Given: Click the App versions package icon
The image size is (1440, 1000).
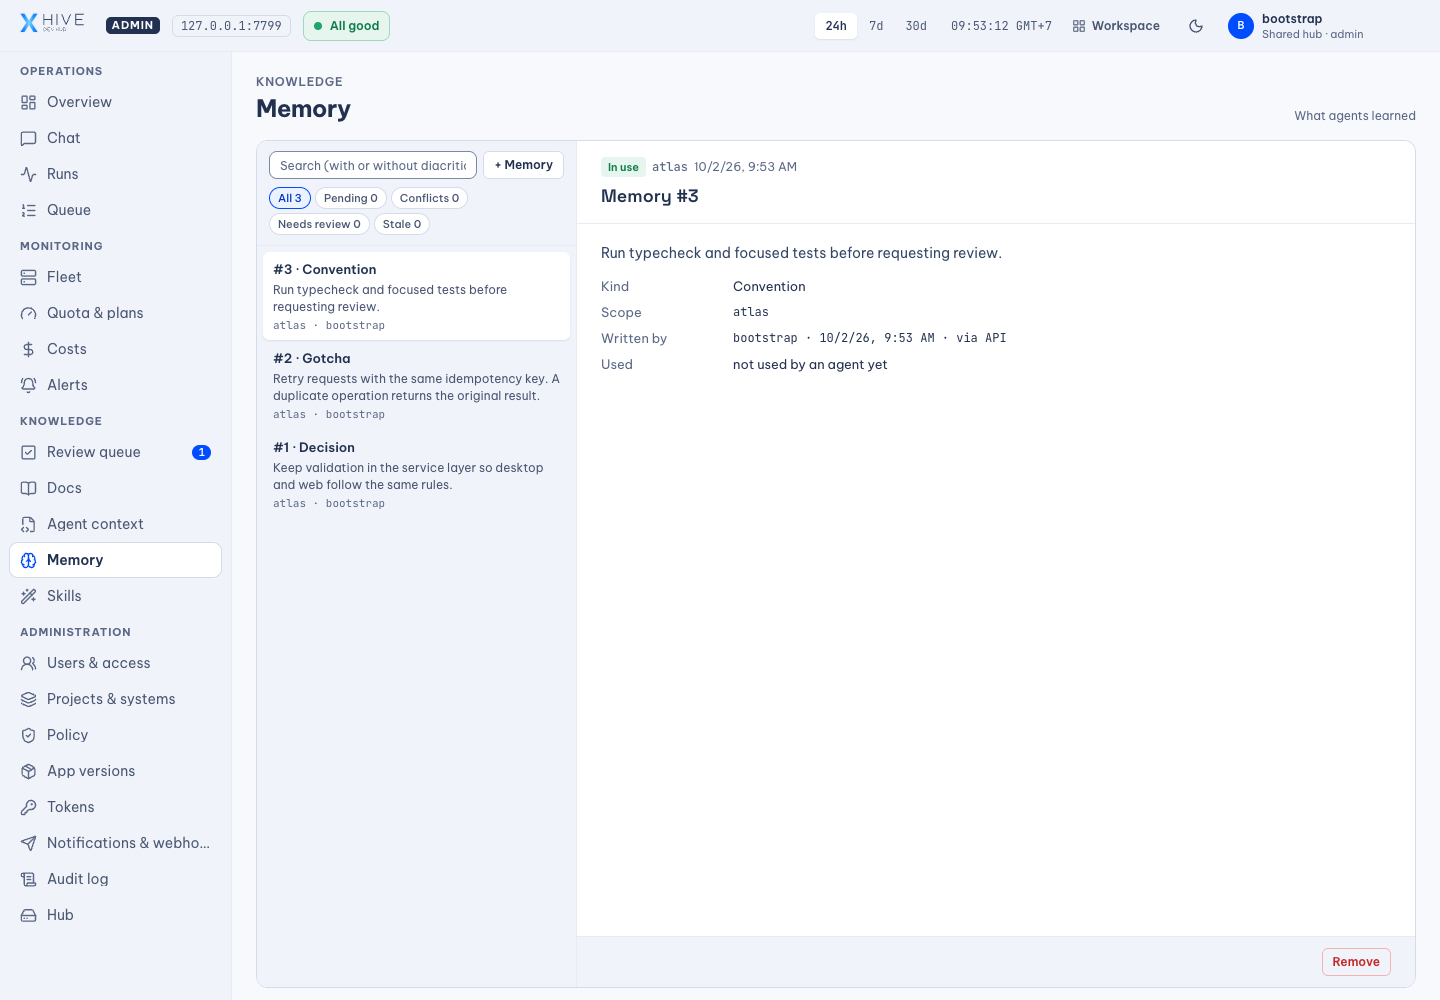Looking at the screenshot, I should pyautogui.click(x=29, y=771).
